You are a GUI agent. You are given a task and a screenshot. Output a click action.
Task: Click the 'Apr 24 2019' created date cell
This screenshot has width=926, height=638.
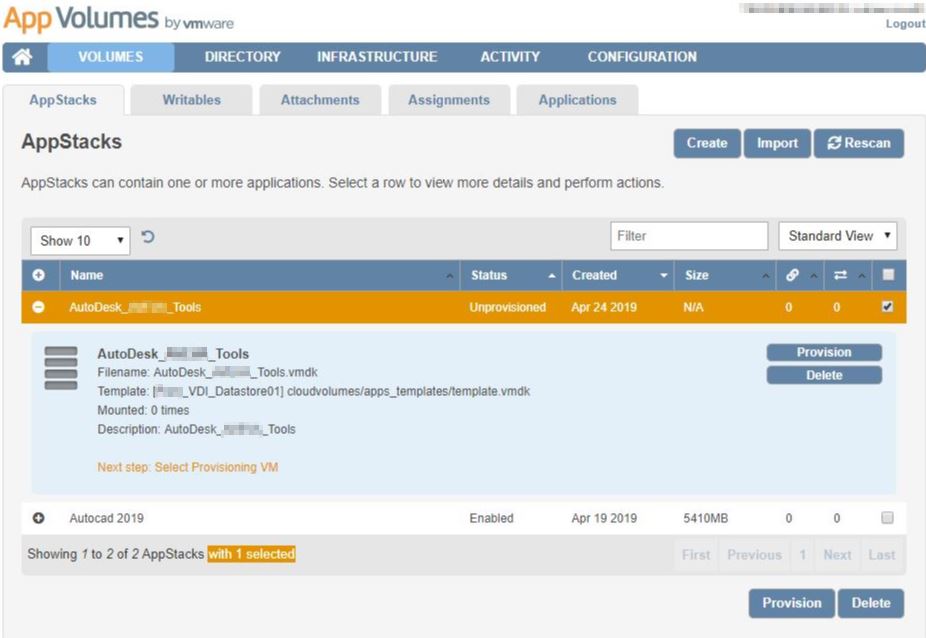(604, 307)
